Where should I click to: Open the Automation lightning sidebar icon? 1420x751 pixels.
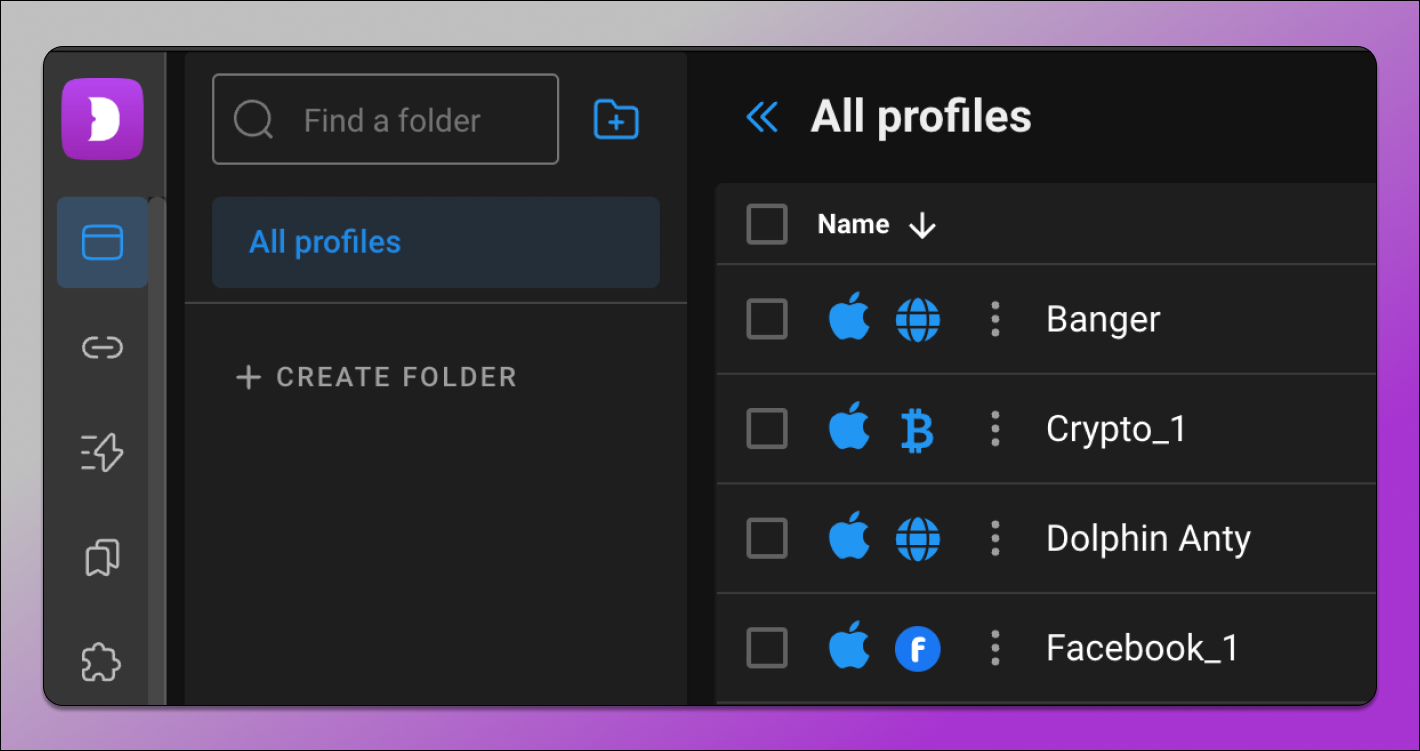point(102,452)
